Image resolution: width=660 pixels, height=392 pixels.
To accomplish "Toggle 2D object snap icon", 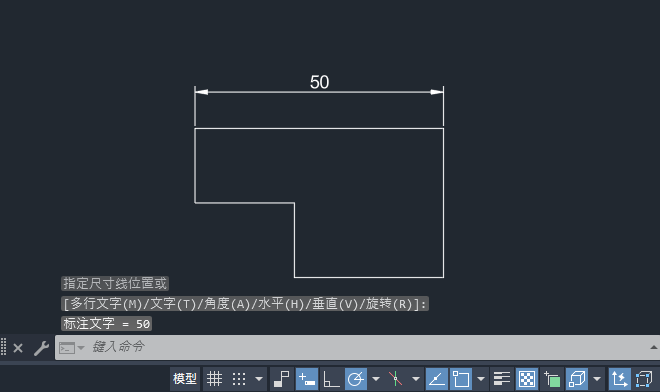I will (x=461, y=379).
